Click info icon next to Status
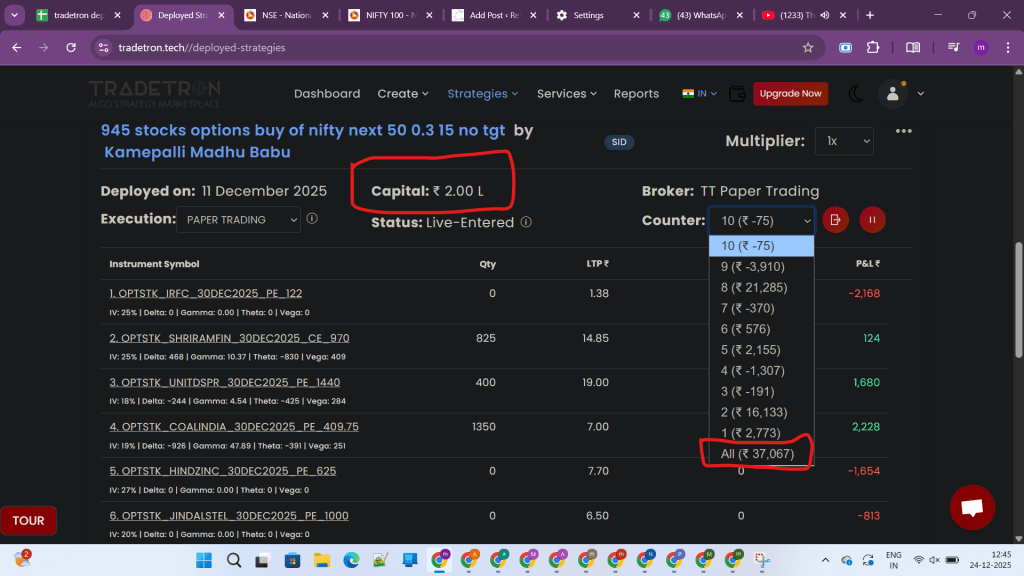1024x576 pixels. pyautogui.click(x=526, y=222)
